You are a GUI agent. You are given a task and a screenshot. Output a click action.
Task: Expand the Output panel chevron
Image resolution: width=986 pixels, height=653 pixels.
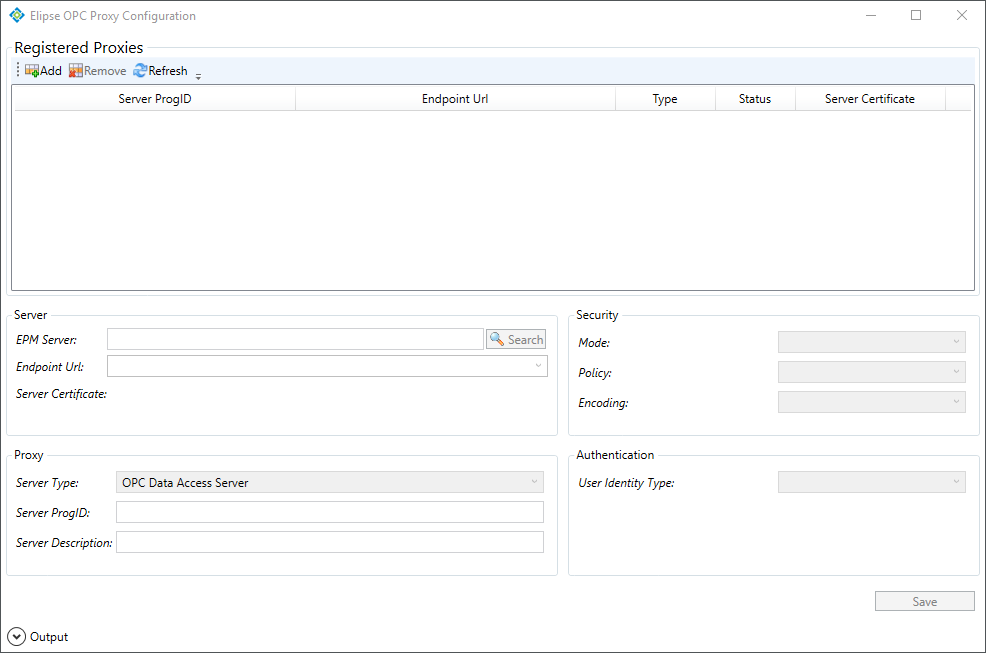click(x=16, y=636)
